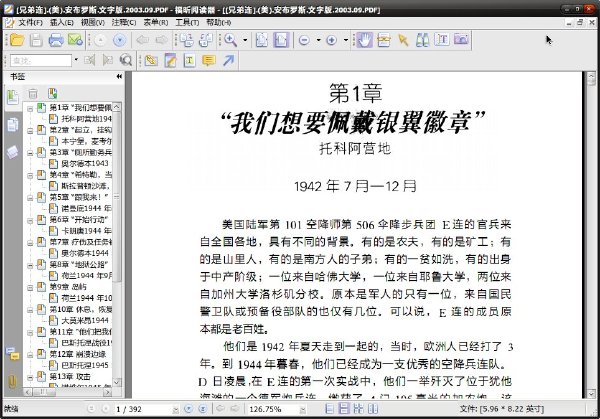Add a yellow note comment
This screenshot has height=419, width=600.
pyautogui.click(x=209, y=60)
